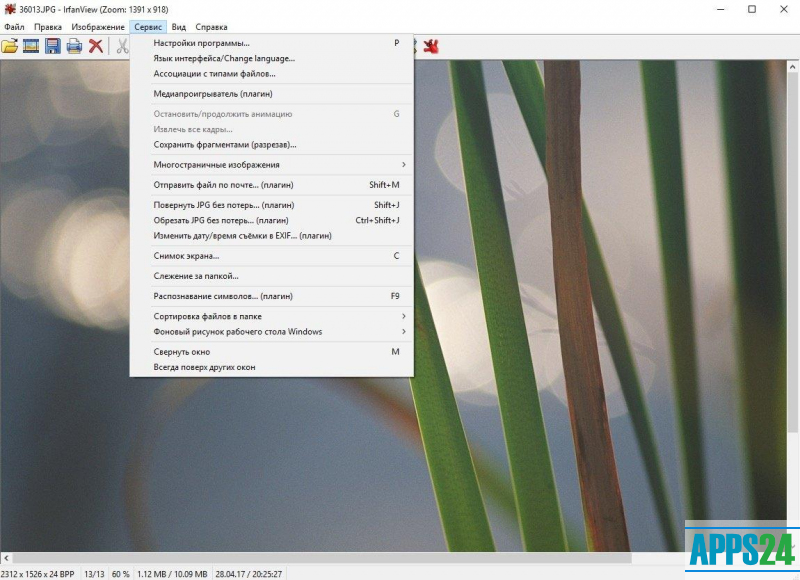Click the Open file folder icon
This screenshot has height=580, width=800.
[x=10, y=46]
